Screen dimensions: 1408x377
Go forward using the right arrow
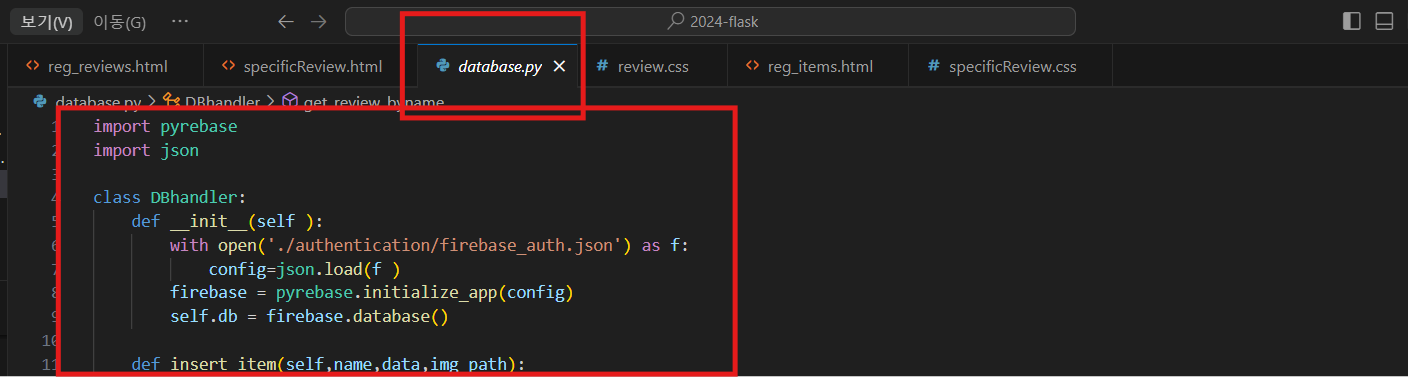click(318, 21)
